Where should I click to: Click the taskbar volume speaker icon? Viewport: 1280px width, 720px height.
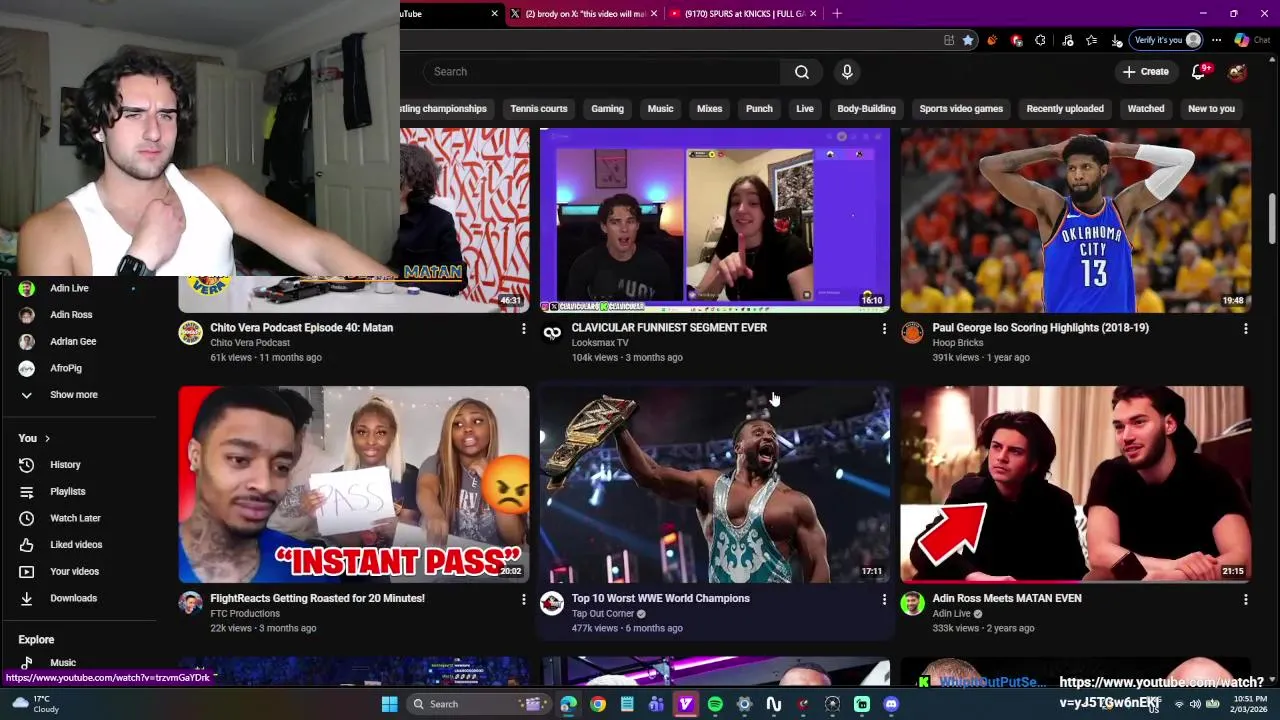tap(1195, 704)
